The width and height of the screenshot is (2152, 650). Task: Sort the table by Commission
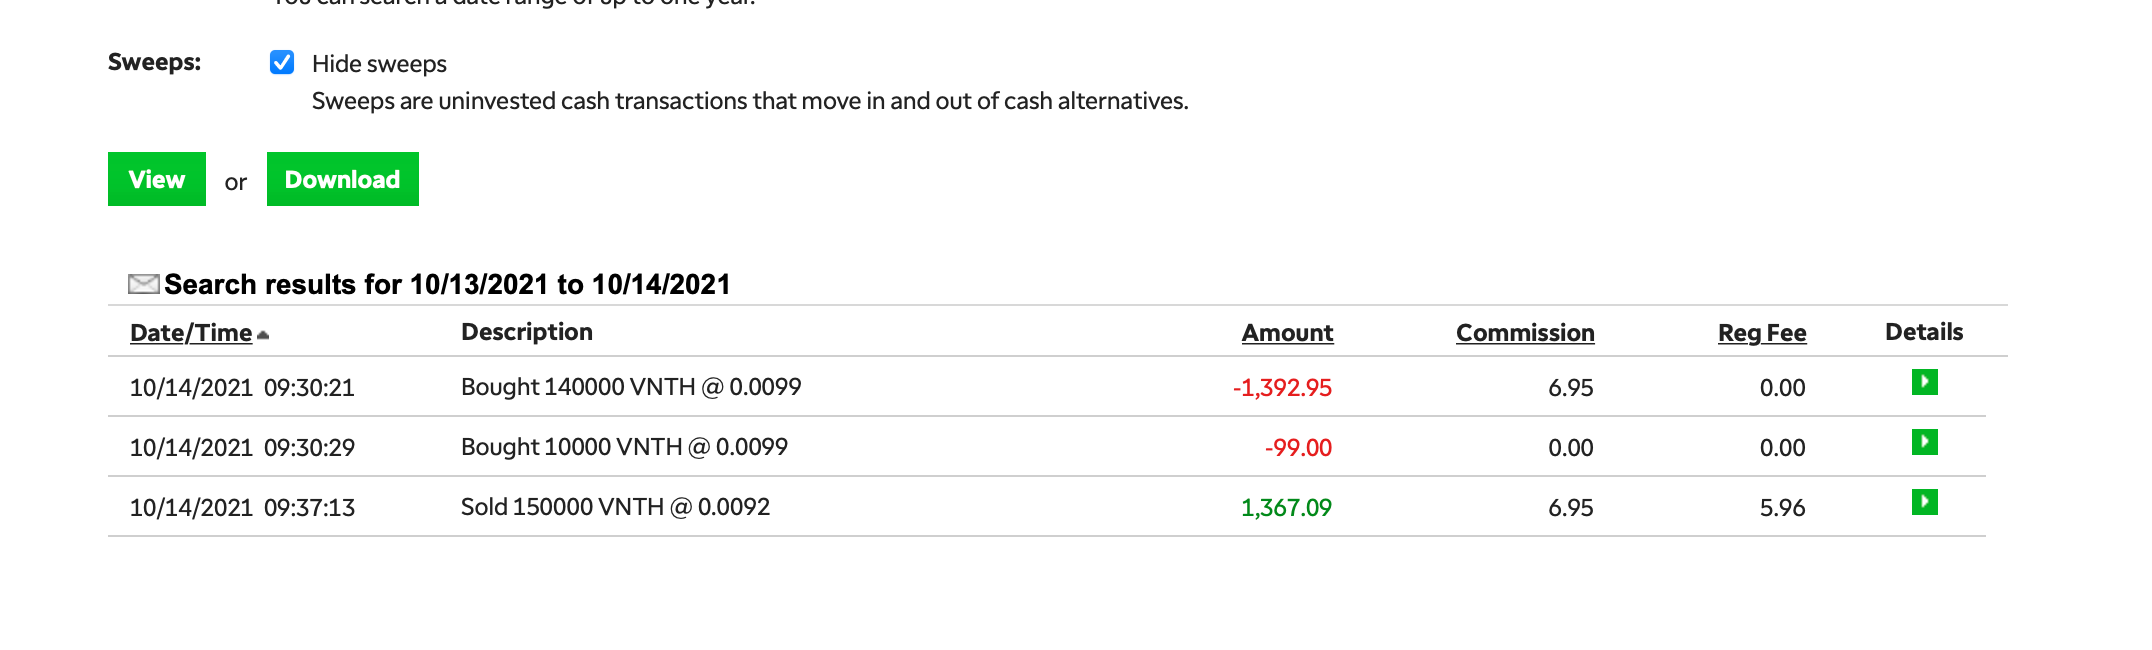1525,333
